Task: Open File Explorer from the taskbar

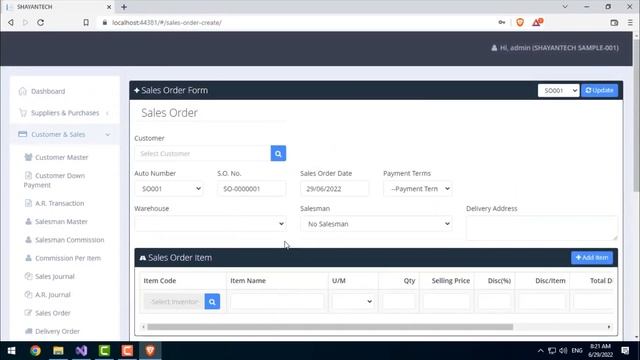Action: (58, 351)
